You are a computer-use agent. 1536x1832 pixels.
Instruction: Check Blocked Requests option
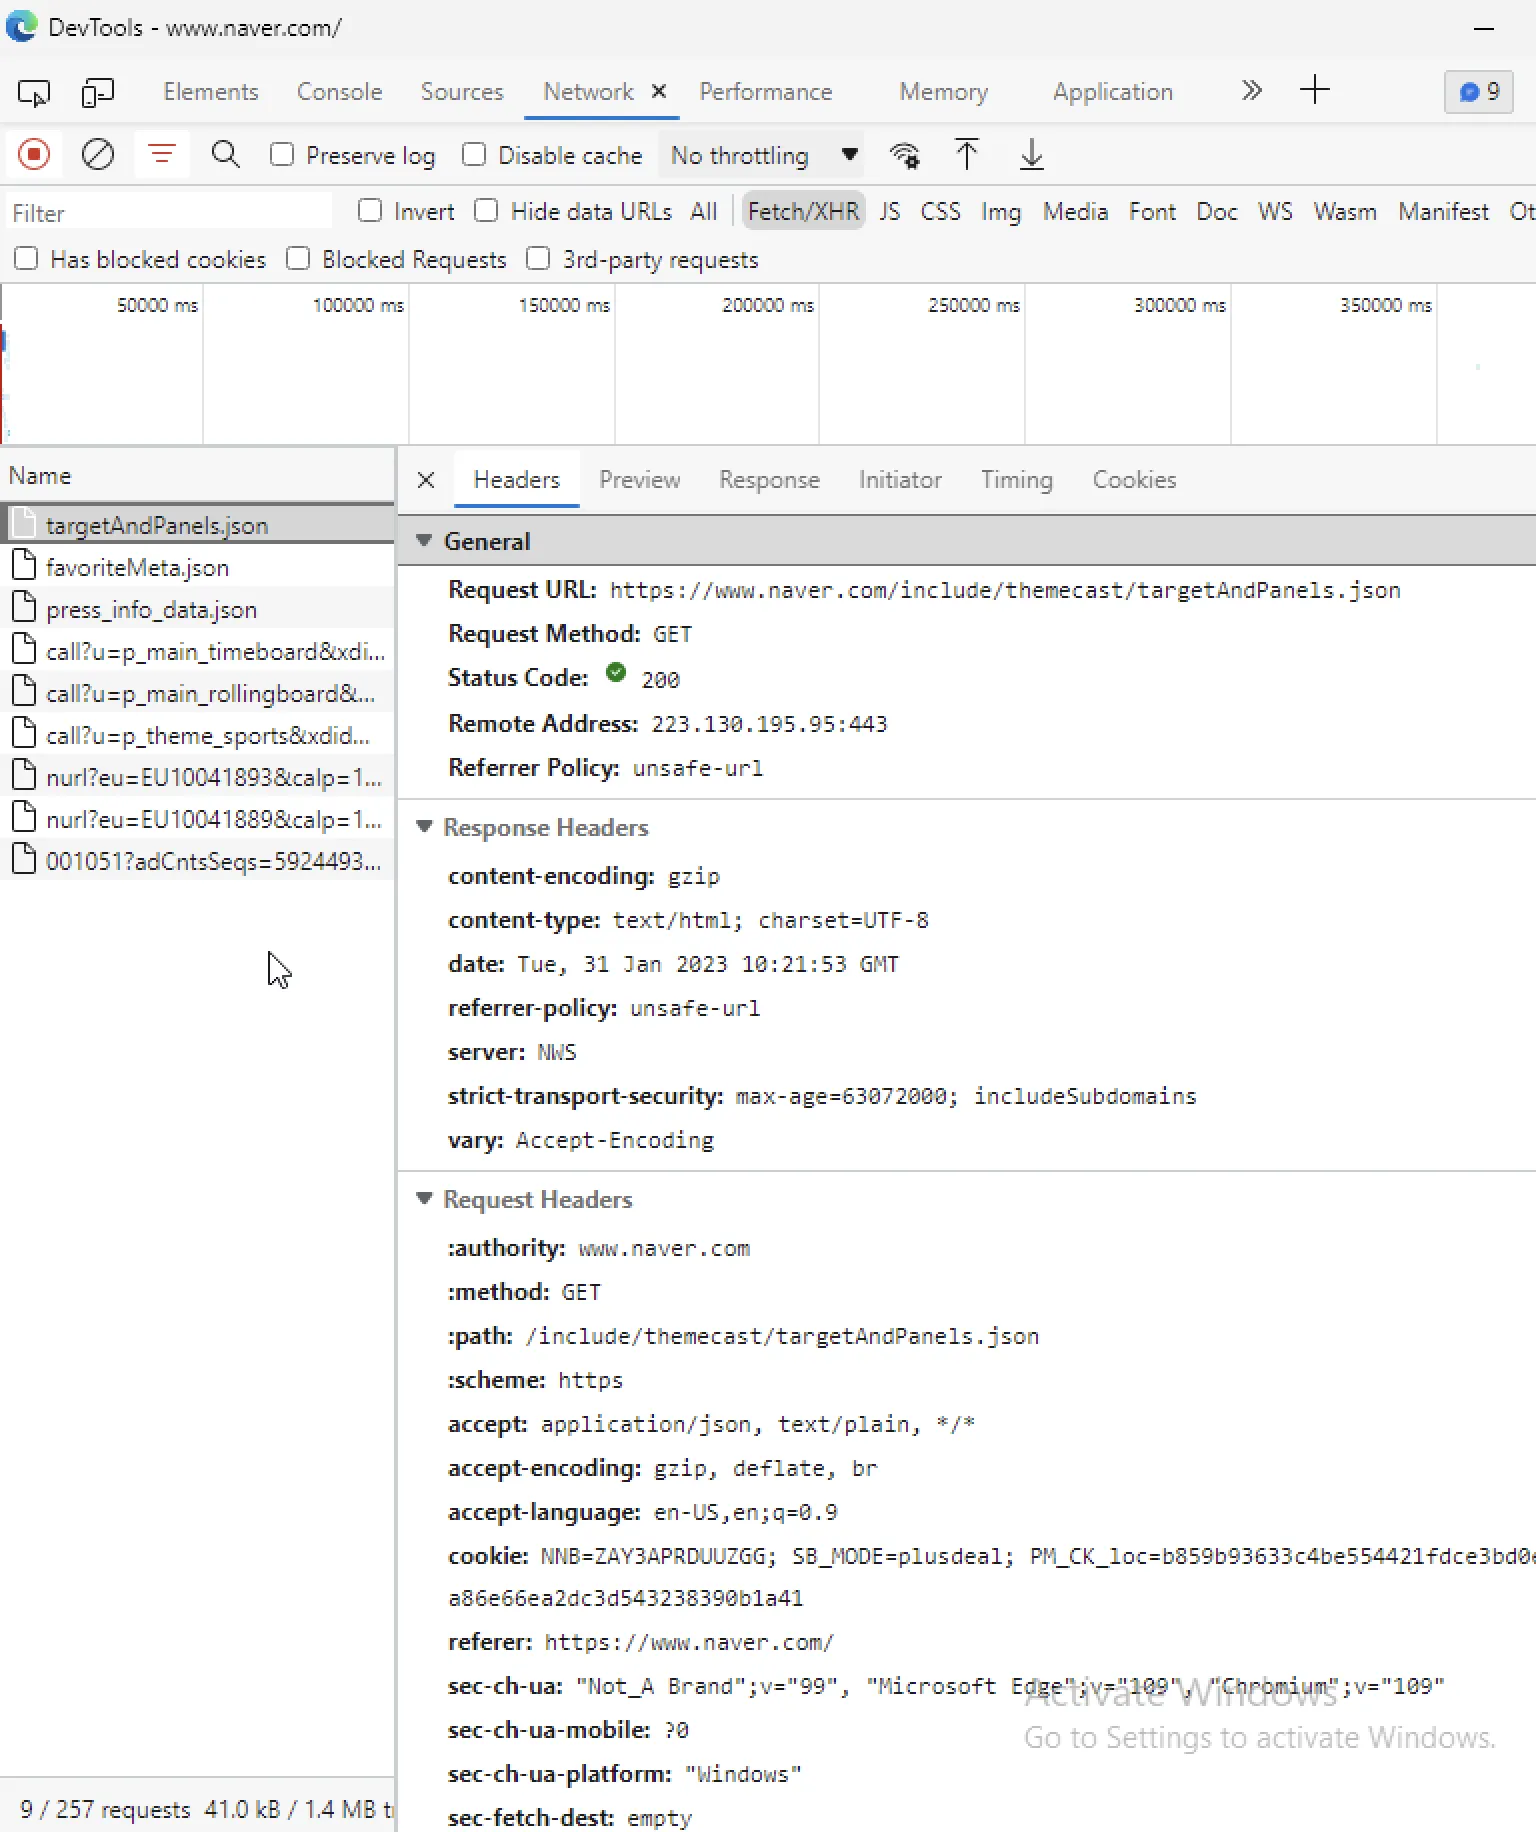coord(298,259)
